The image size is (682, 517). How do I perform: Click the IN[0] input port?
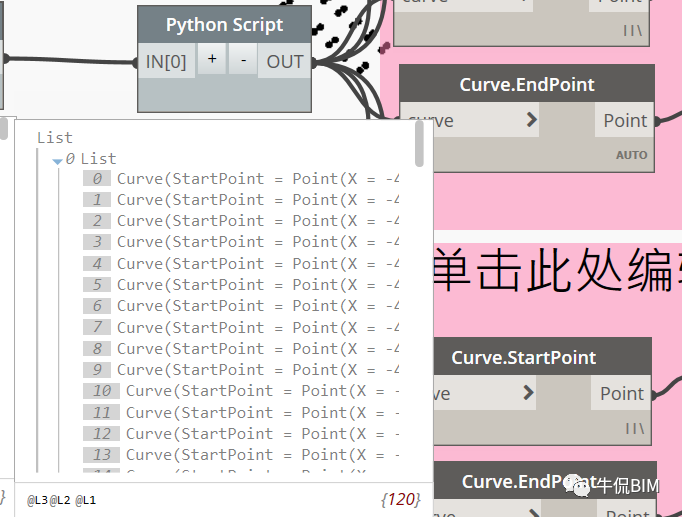[166, 61]
